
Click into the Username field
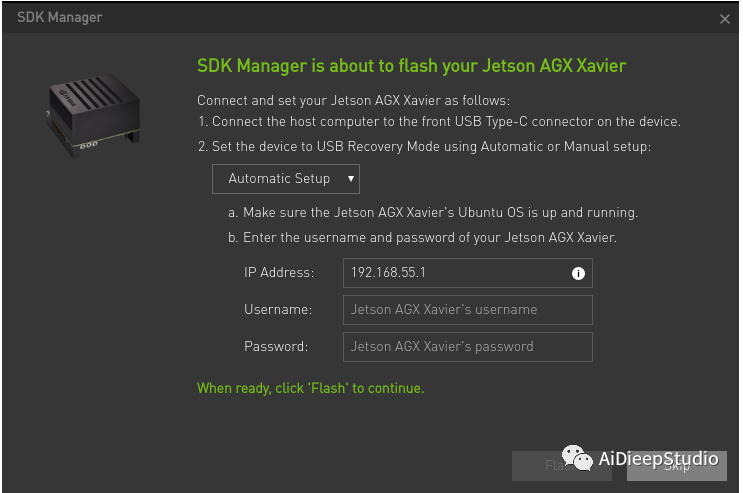coord(468,310)
